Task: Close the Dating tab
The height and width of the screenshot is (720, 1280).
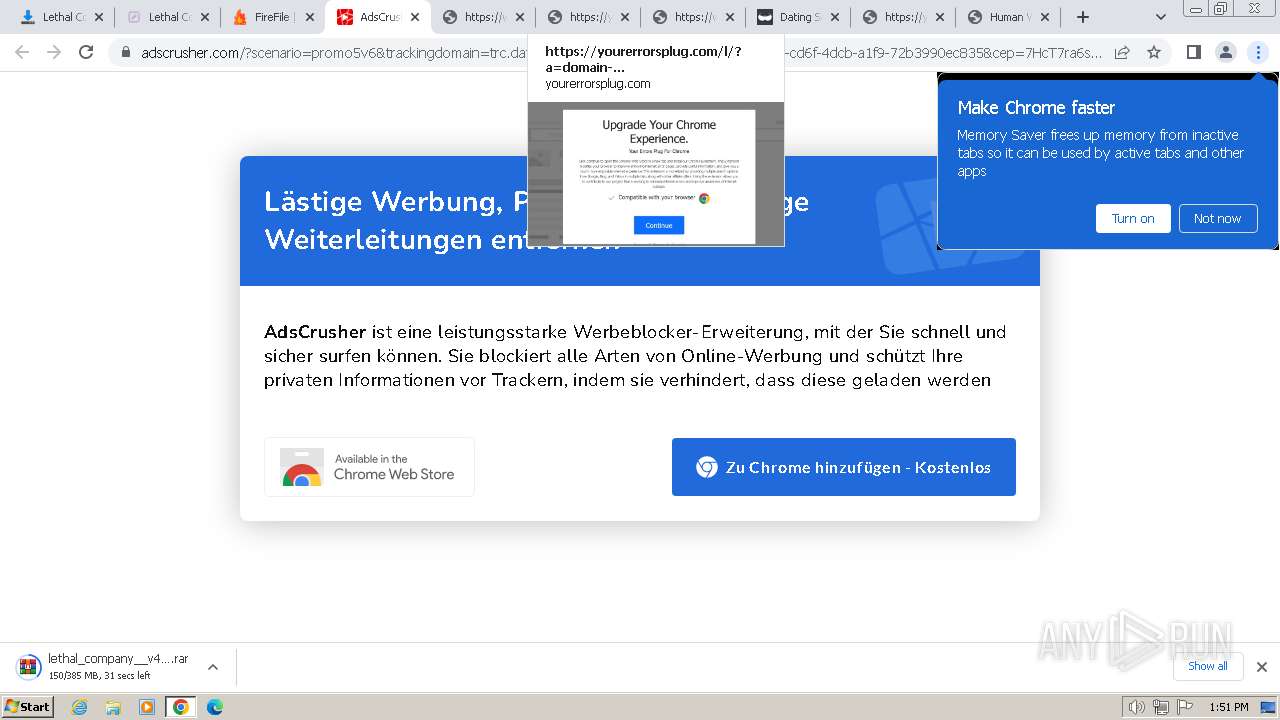Action: 835,17
